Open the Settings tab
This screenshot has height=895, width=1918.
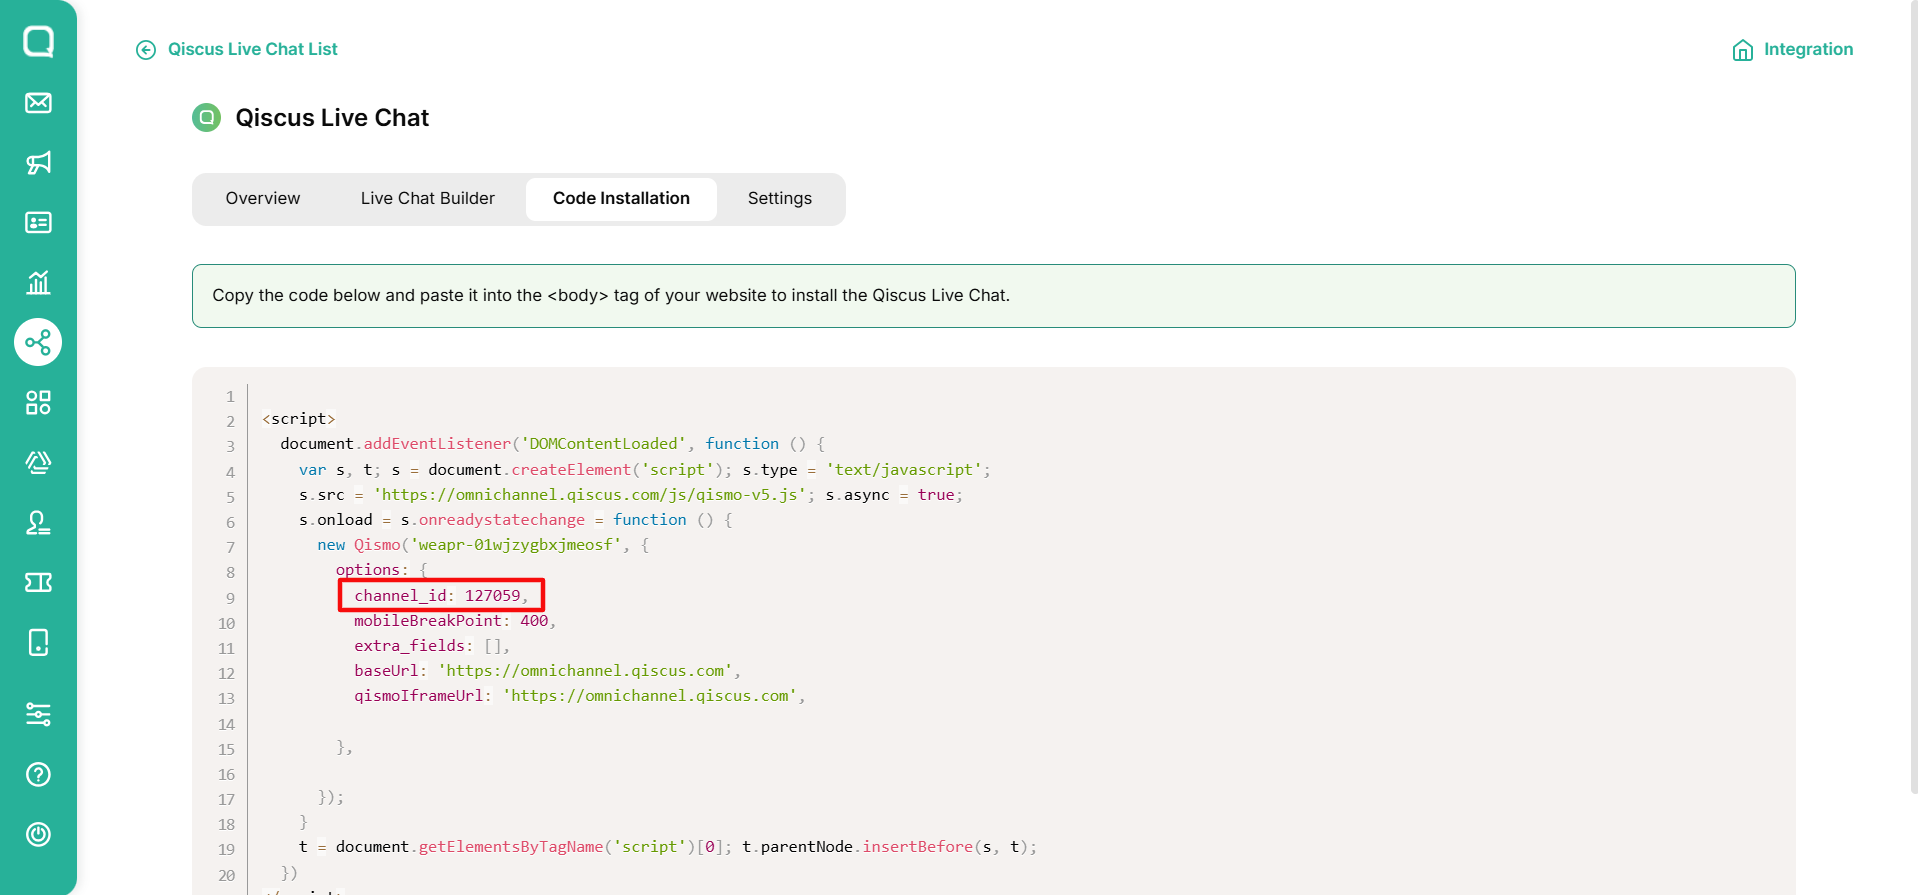coord(780,199)
